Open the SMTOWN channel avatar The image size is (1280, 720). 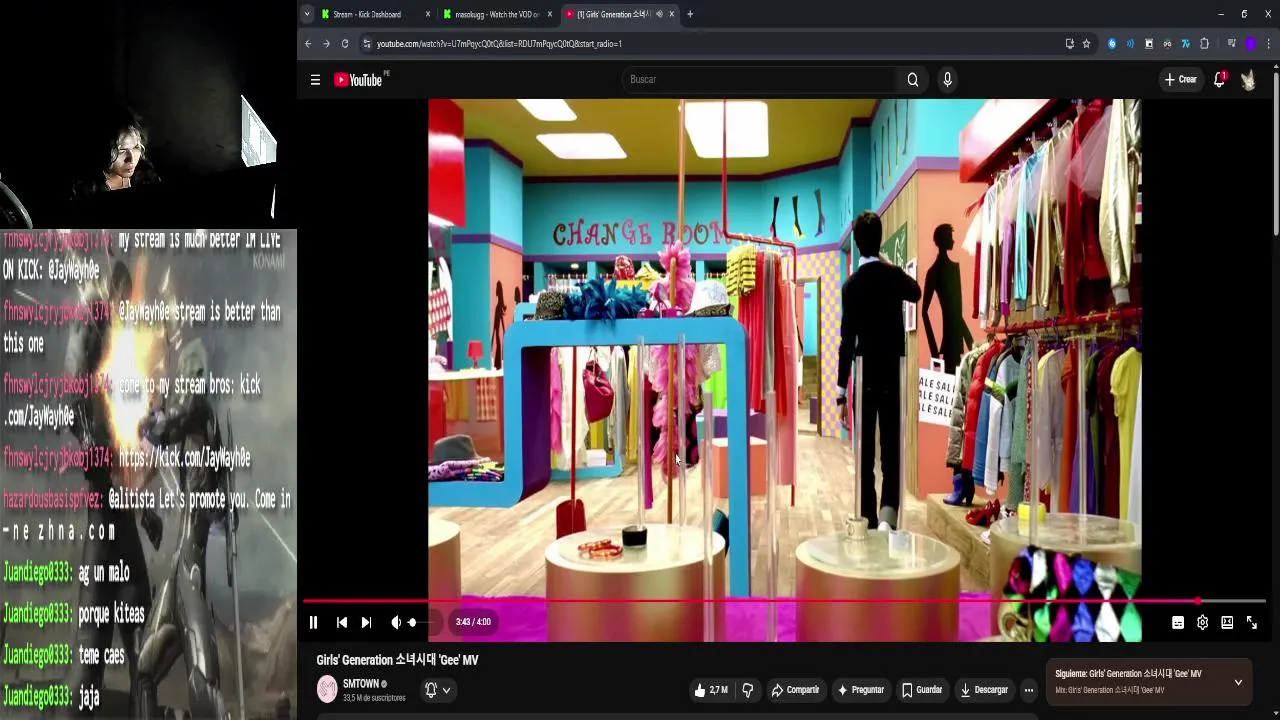point(327,689)
